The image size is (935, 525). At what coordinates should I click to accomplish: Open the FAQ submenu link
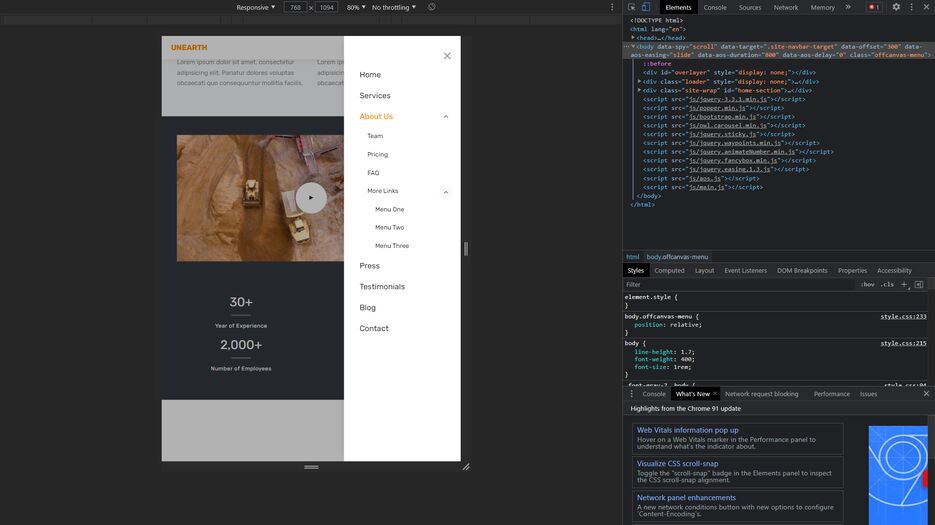tap(373, 173)
